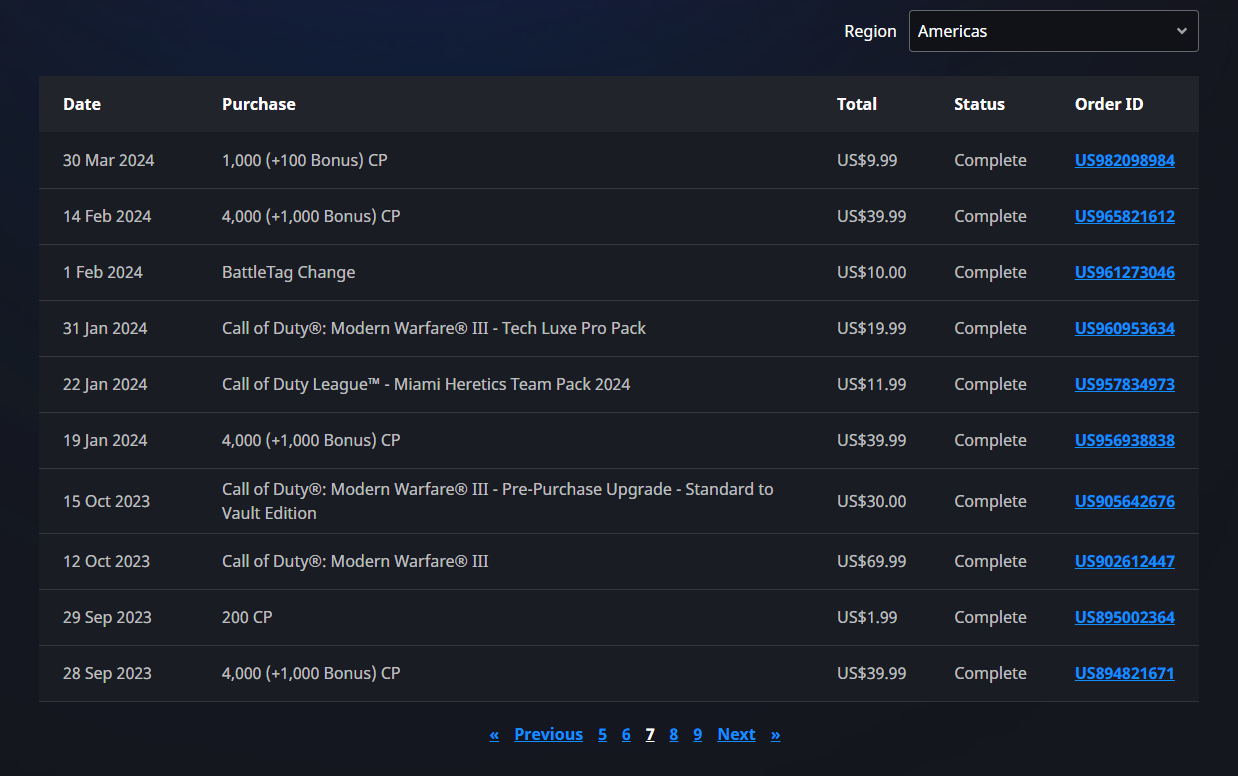Select the US$69.99 total cell
1238x776 pixels.
pos(872,561)
